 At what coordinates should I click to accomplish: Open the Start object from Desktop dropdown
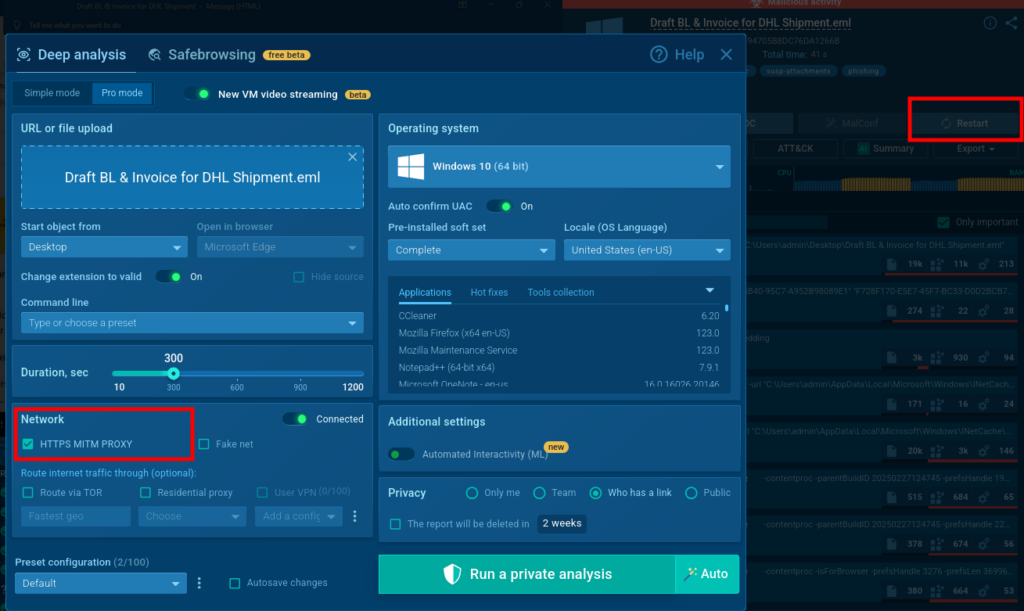tap(103, 247)
